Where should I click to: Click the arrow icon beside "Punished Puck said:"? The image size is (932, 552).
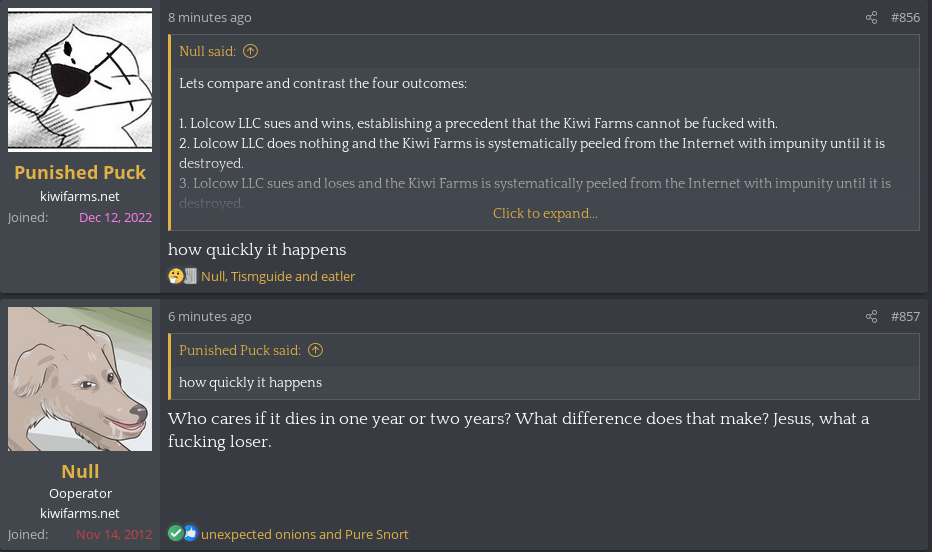tap(315, 350)
